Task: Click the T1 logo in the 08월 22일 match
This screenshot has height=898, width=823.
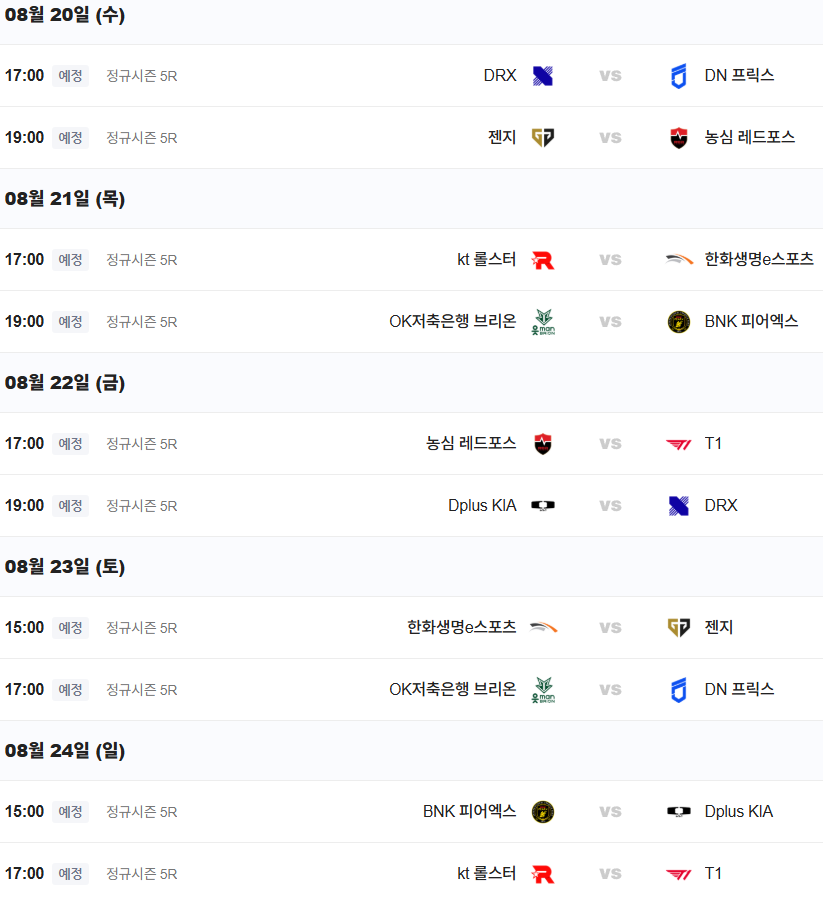Action: tap(679, 444)
